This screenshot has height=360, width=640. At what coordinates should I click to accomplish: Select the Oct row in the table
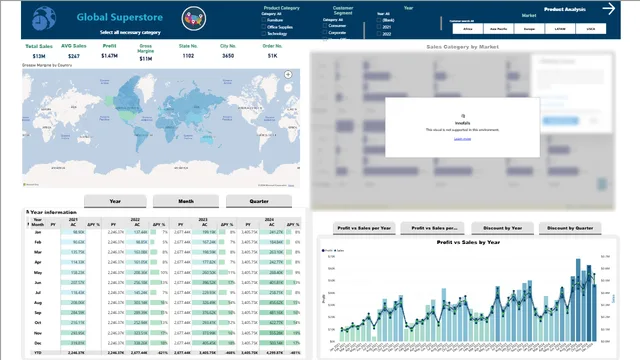pyautogui.click(x=166, y=322)
